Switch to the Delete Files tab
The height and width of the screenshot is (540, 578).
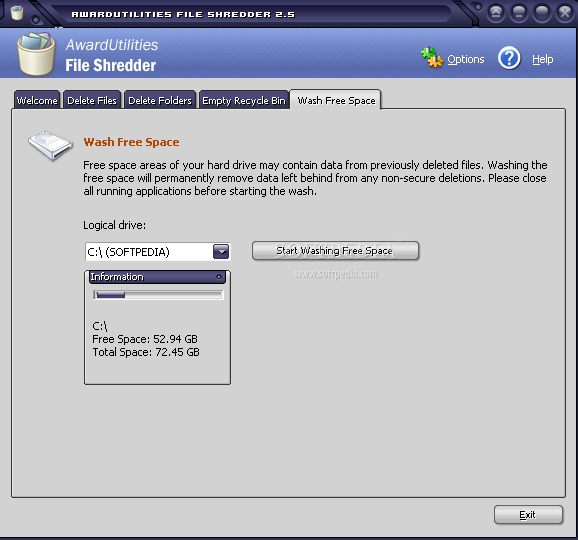pyautogui.click(x=92, y=100)
